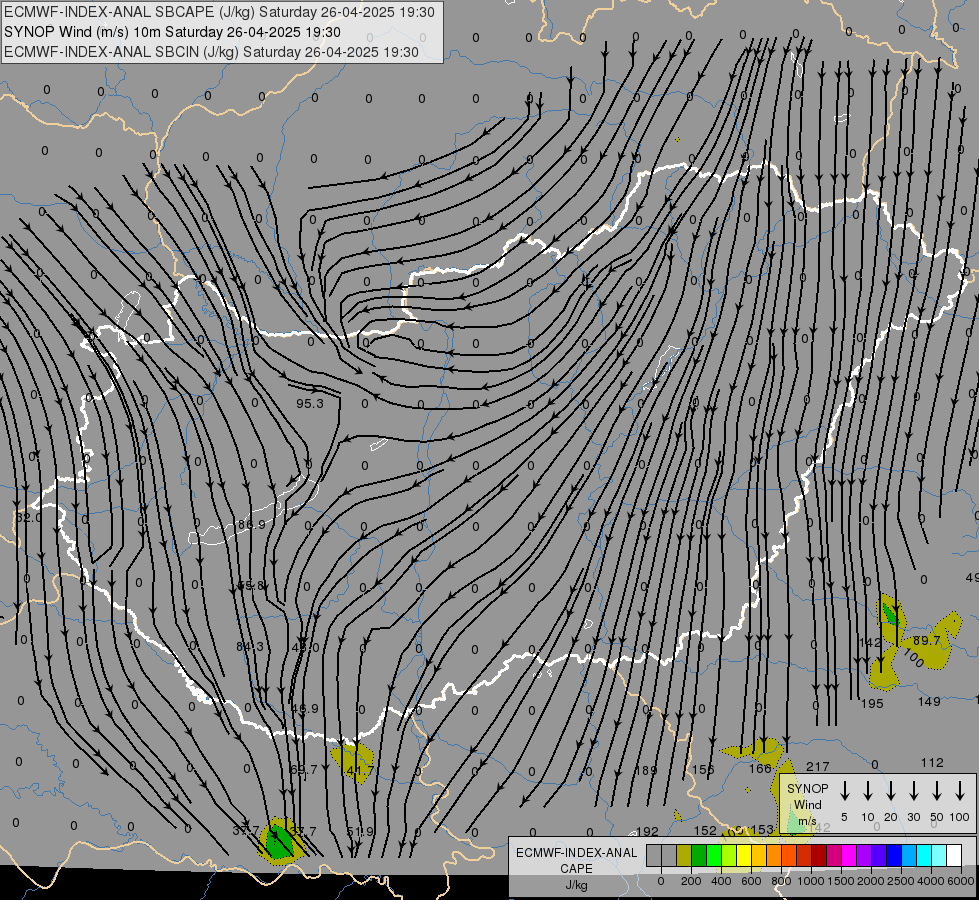
Task: Click the 112 value on the map
Action: pos(932,763)
